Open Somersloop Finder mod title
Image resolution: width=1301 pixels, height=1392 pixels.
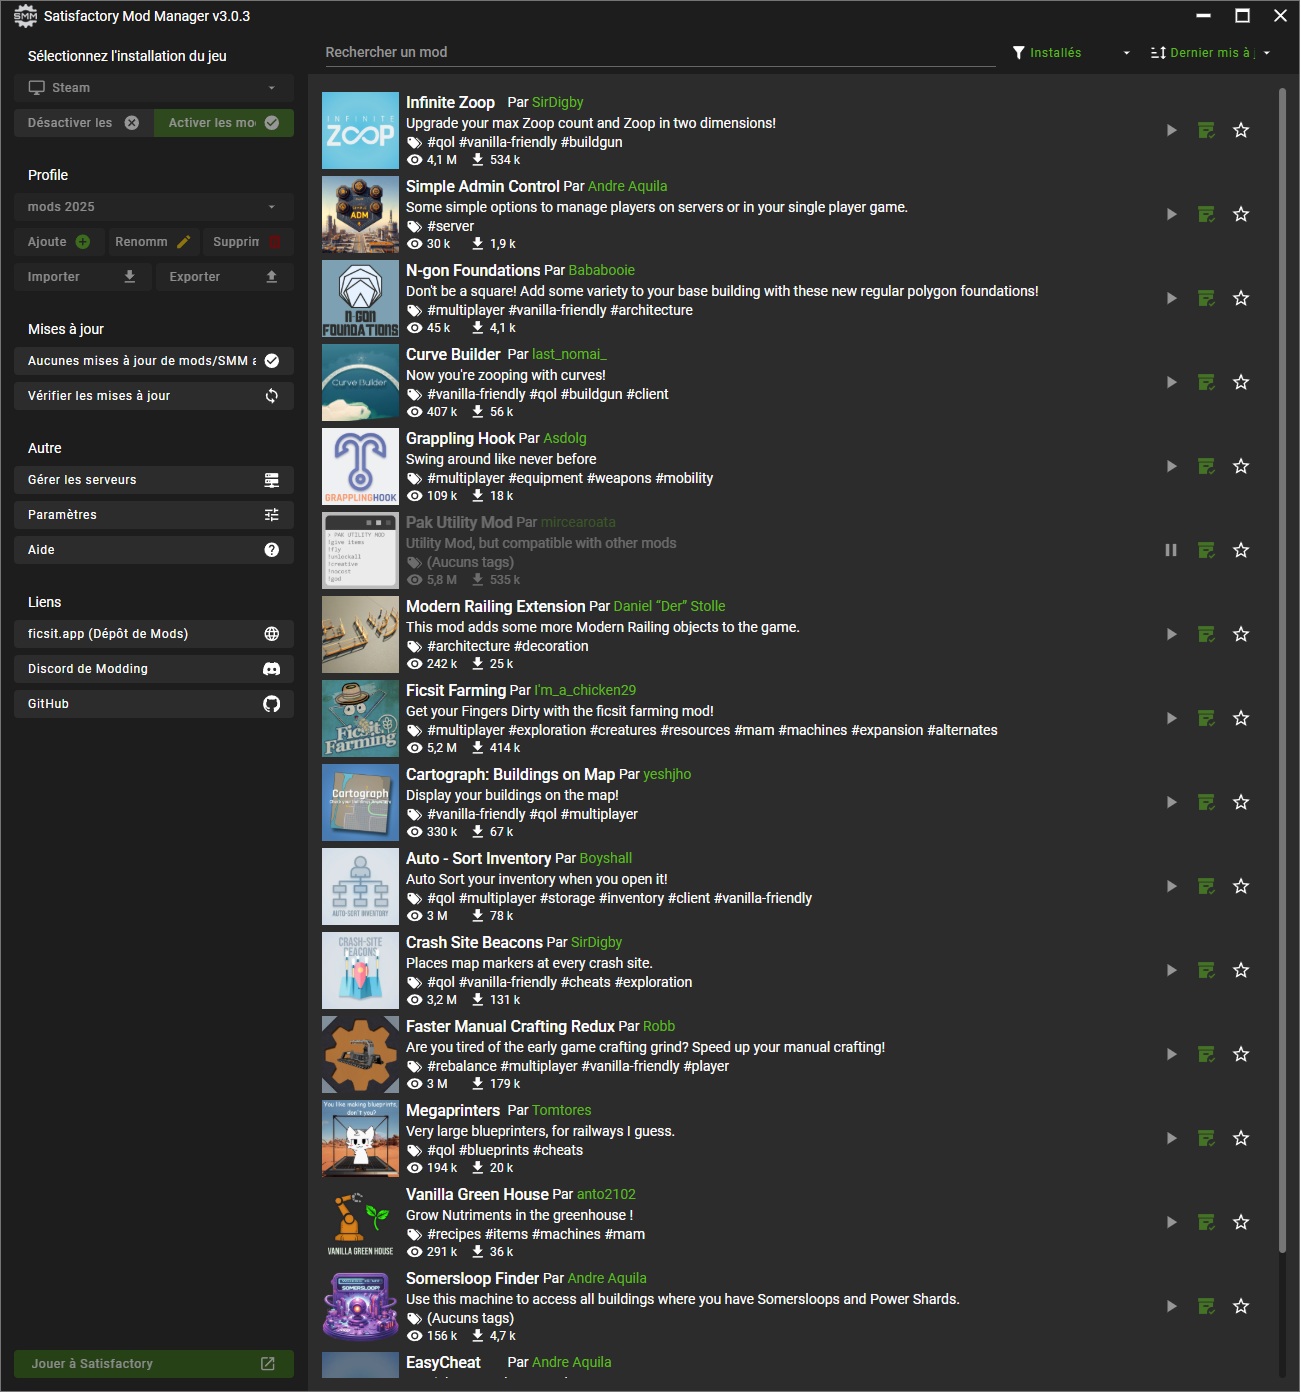(473, 1278)
